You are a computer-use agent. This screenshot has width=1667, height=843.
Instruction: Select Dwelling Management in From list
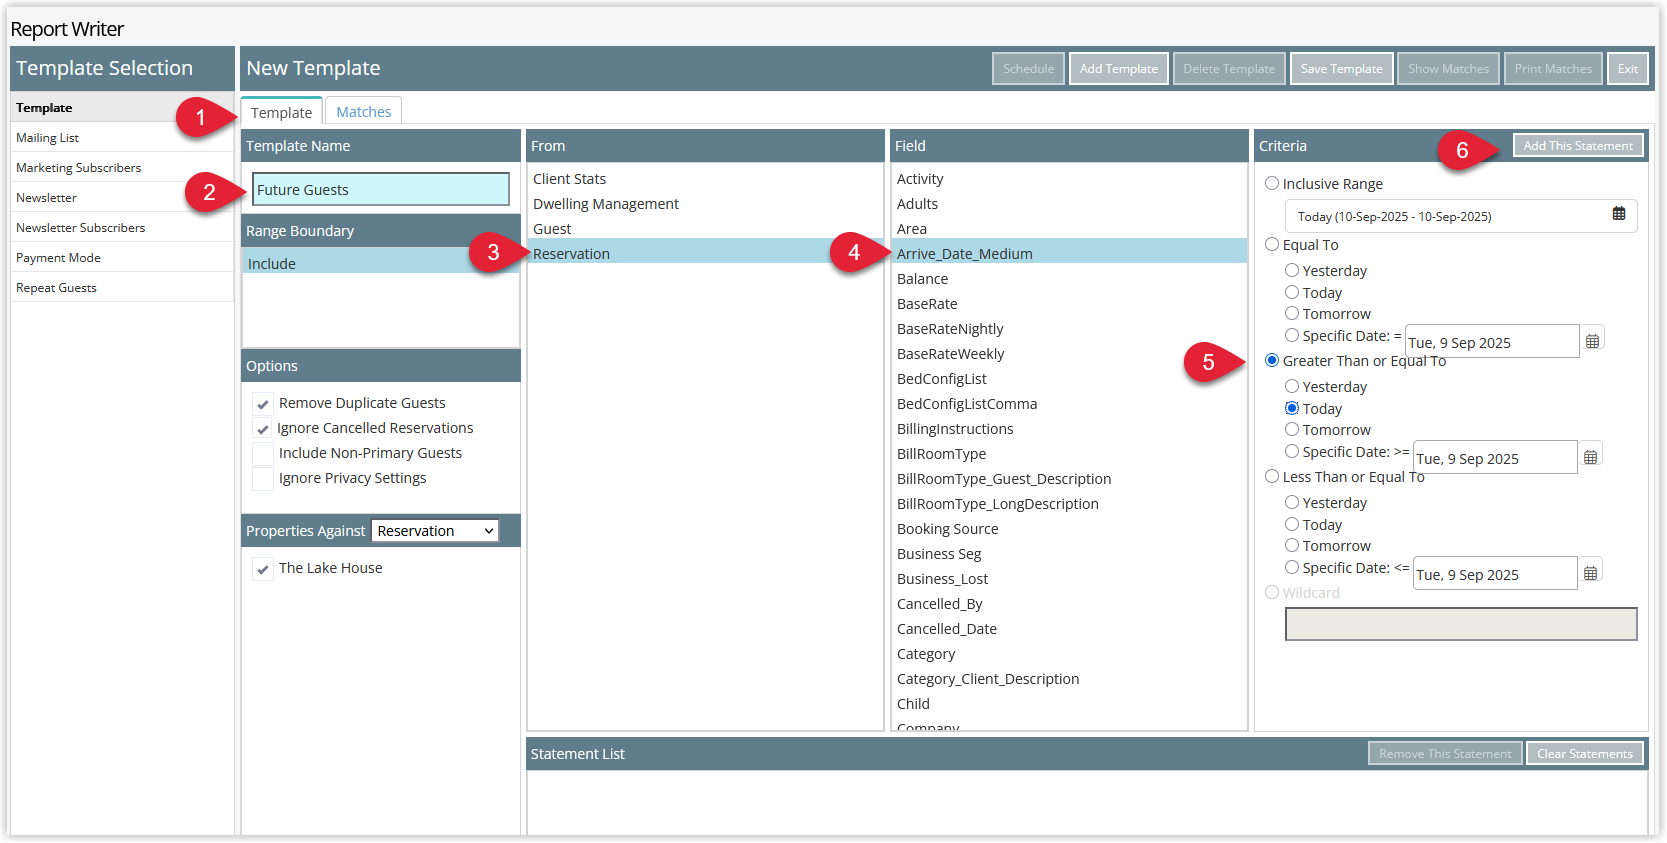[705, 203]
